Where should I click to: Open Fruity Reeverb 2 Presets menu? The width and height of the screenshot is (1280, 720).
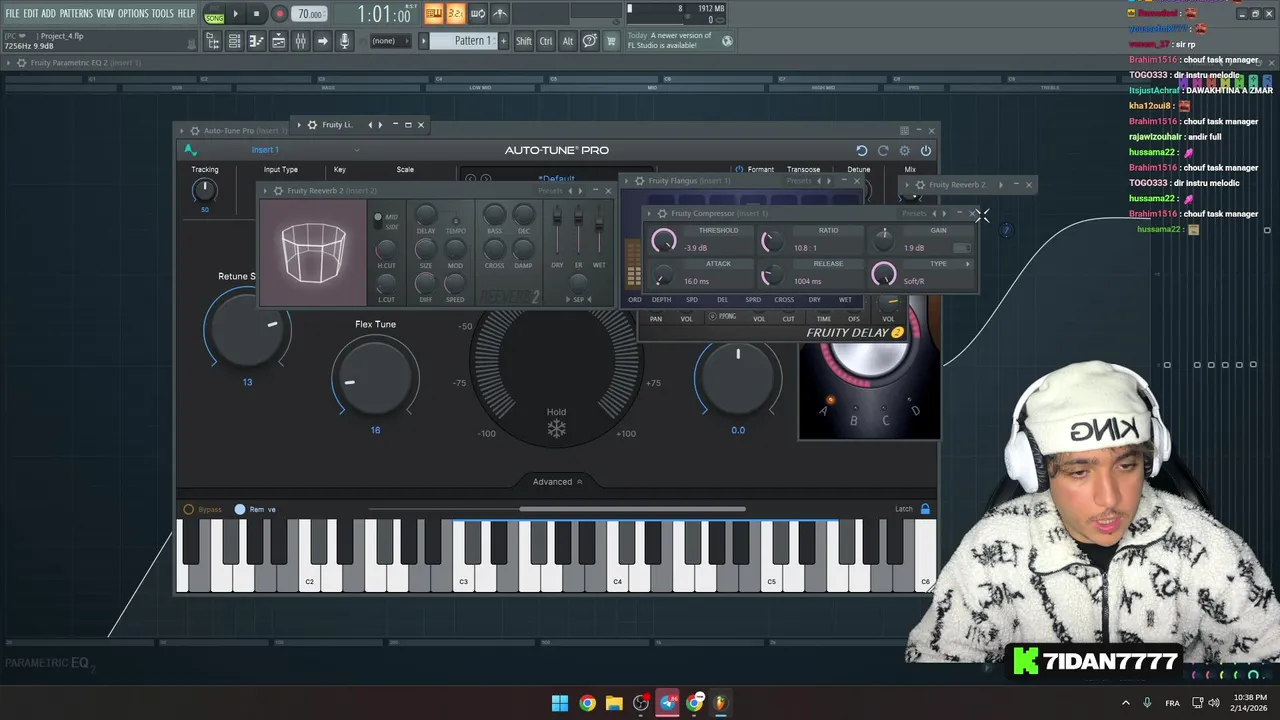pyautogui.click(x=550, y=191)
